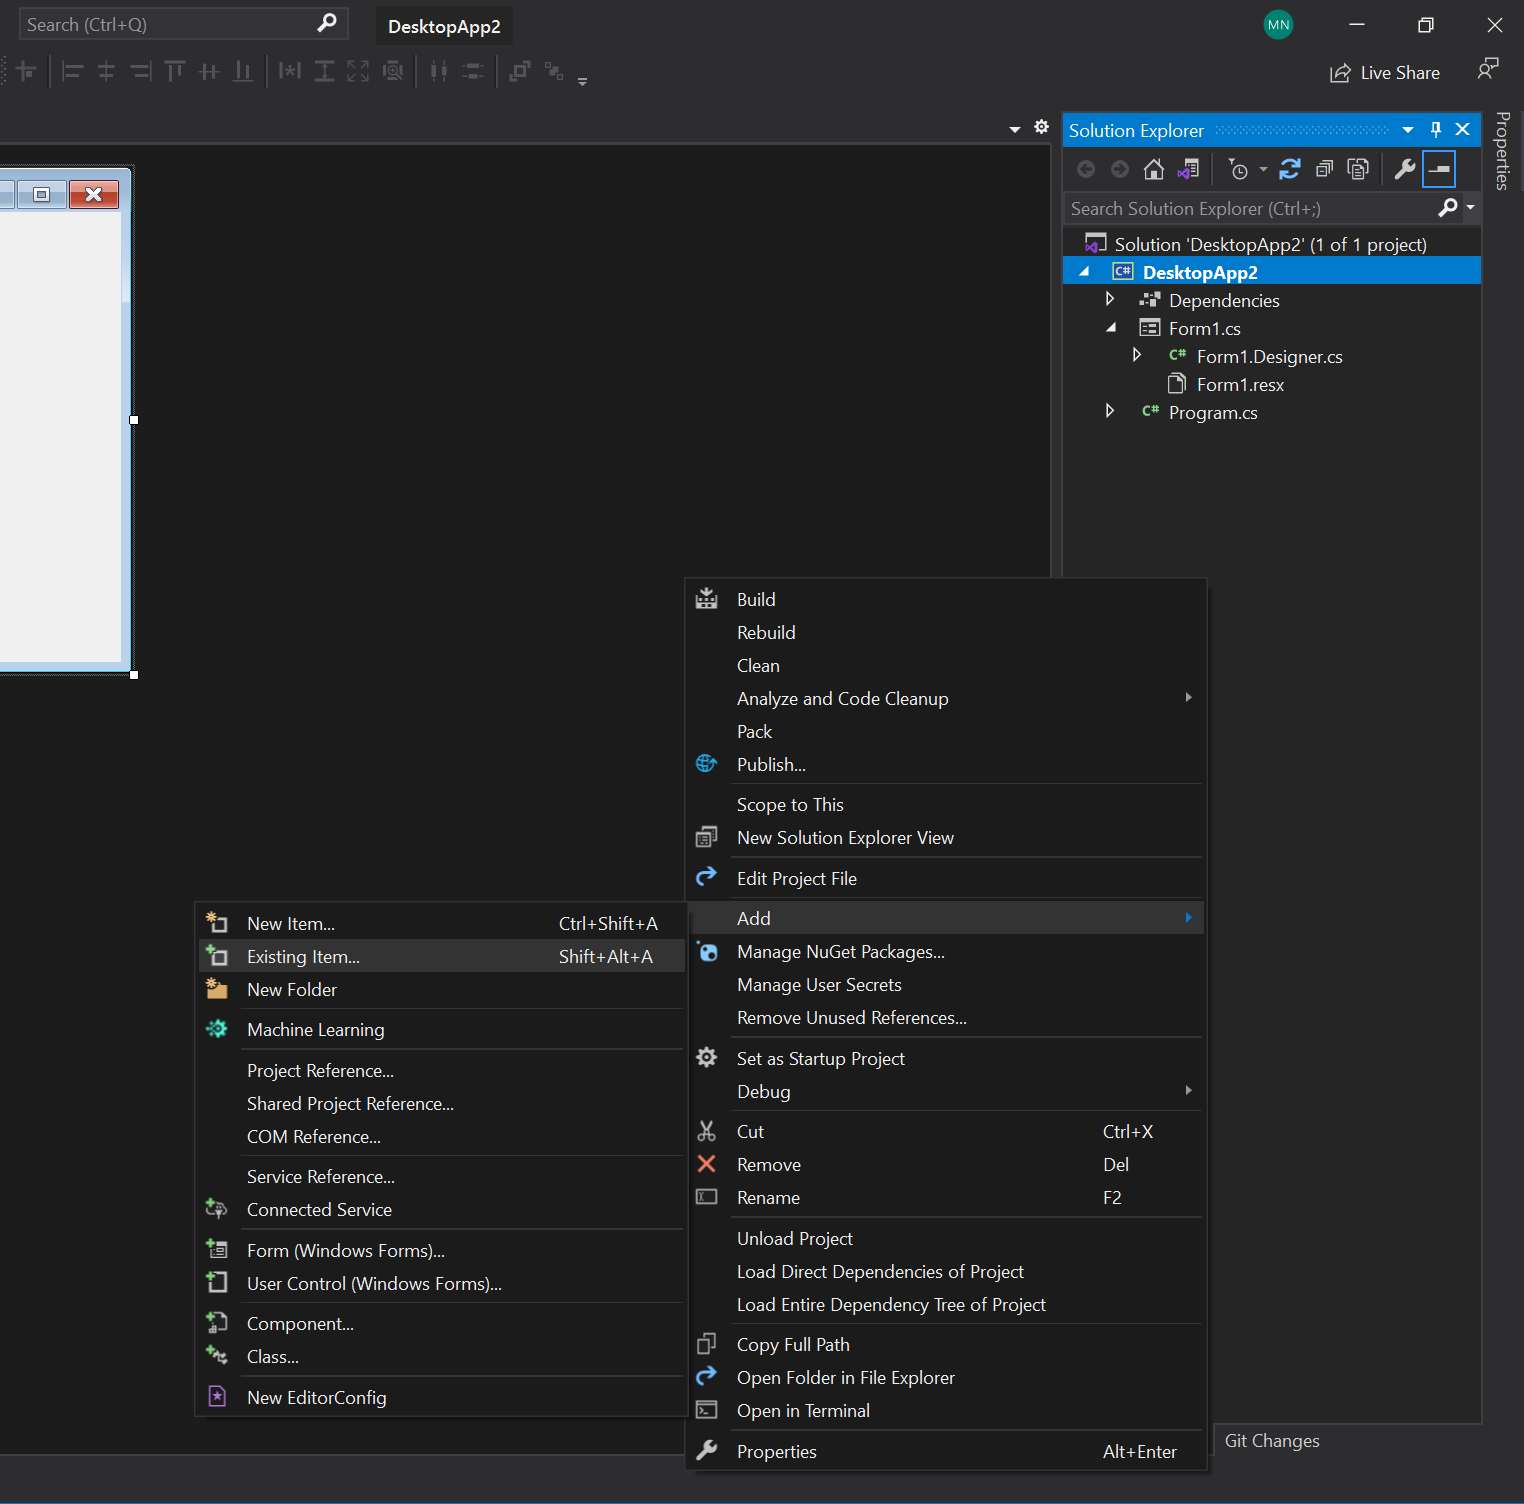Click Align Middles in layout toolbar

(x=209, y=71)
